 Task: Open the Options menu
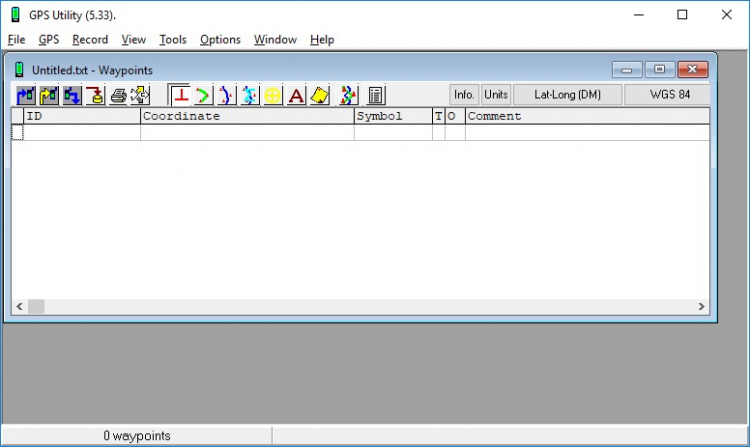(x=220, y=40)
